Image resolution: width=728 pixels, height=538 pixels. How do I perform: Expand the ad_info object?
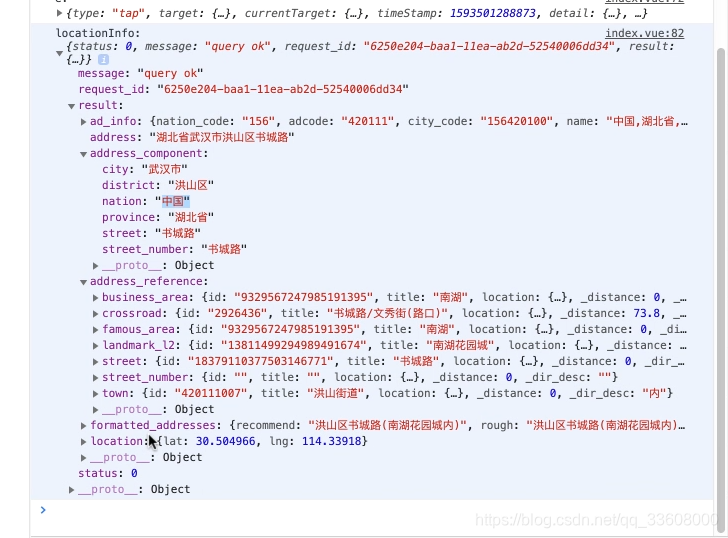tap(84, 122)
